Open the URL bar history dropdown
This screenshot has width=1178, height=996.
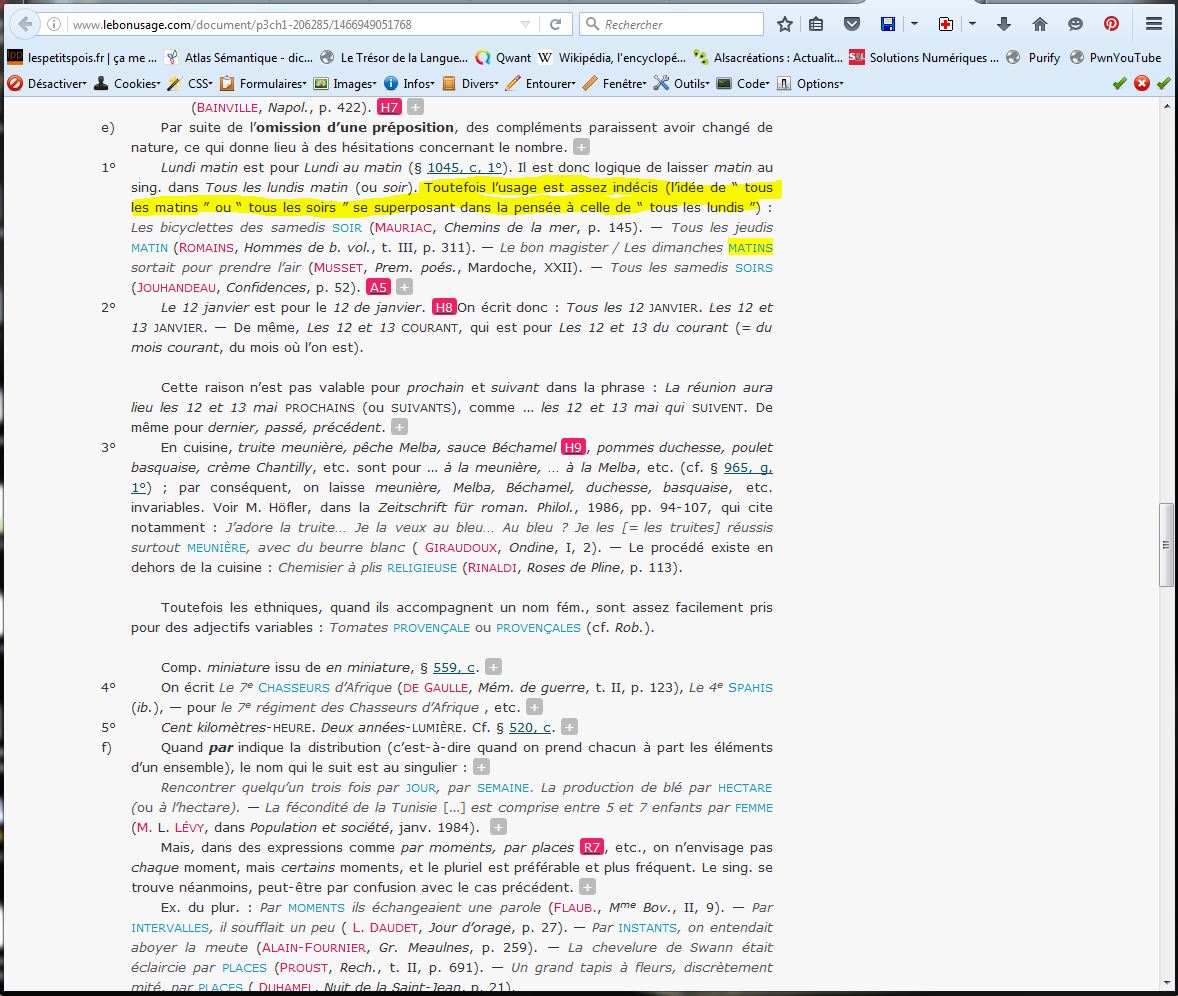(x=527, y=24)
